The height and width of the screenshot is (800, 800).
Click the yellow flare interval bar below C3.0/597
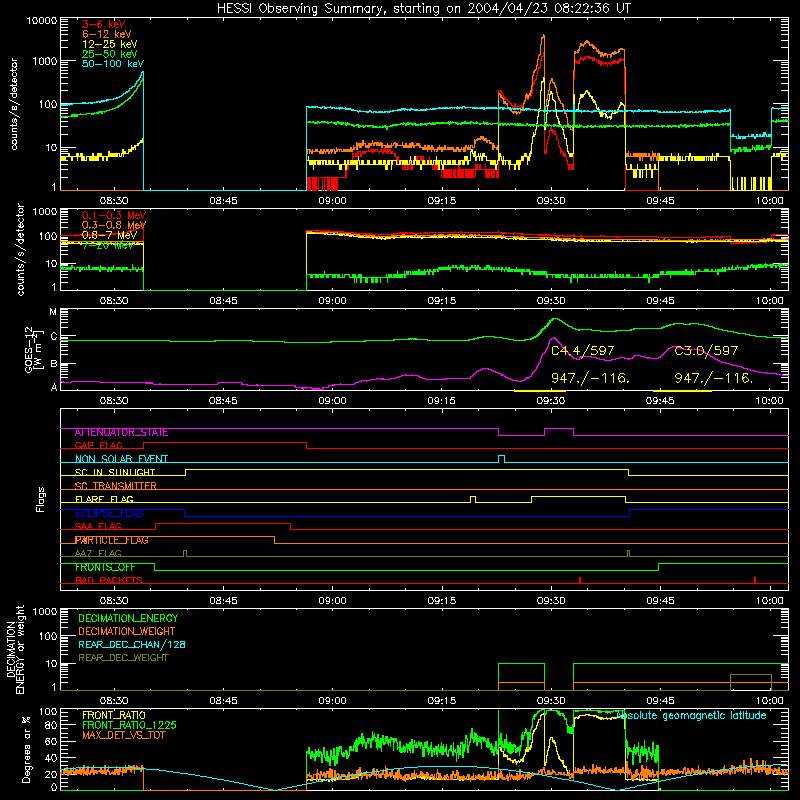pyautogui.click(x=682, y=391)
